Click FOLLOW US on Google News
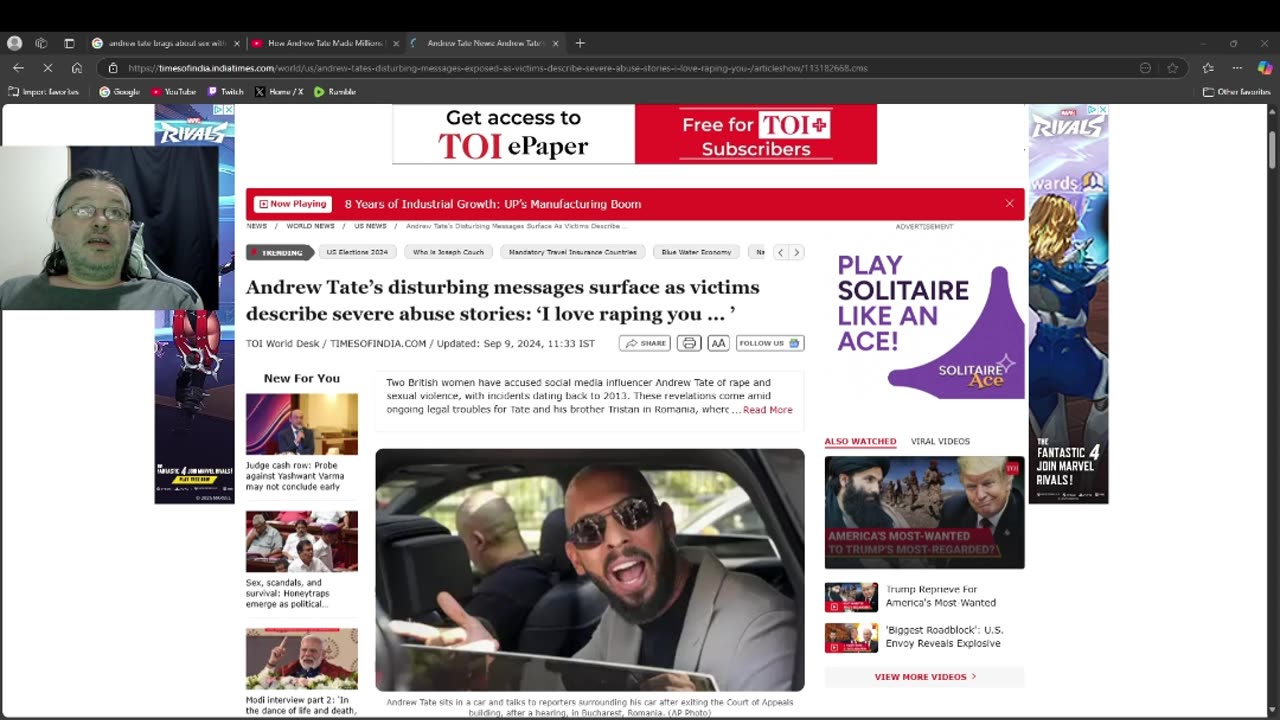Image resolution: width=1280 pixels, height=720 pixels. [770, 343]
